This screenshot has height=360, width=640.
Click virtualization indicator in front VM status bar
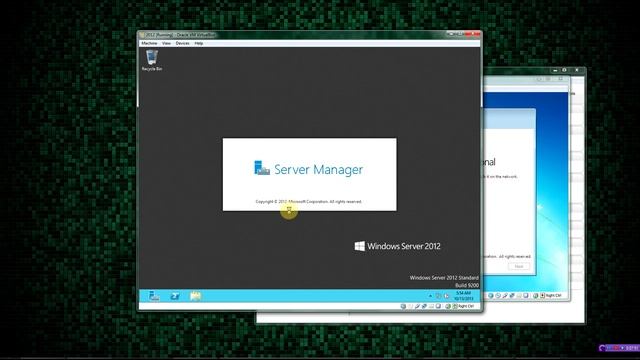(448, 306)
